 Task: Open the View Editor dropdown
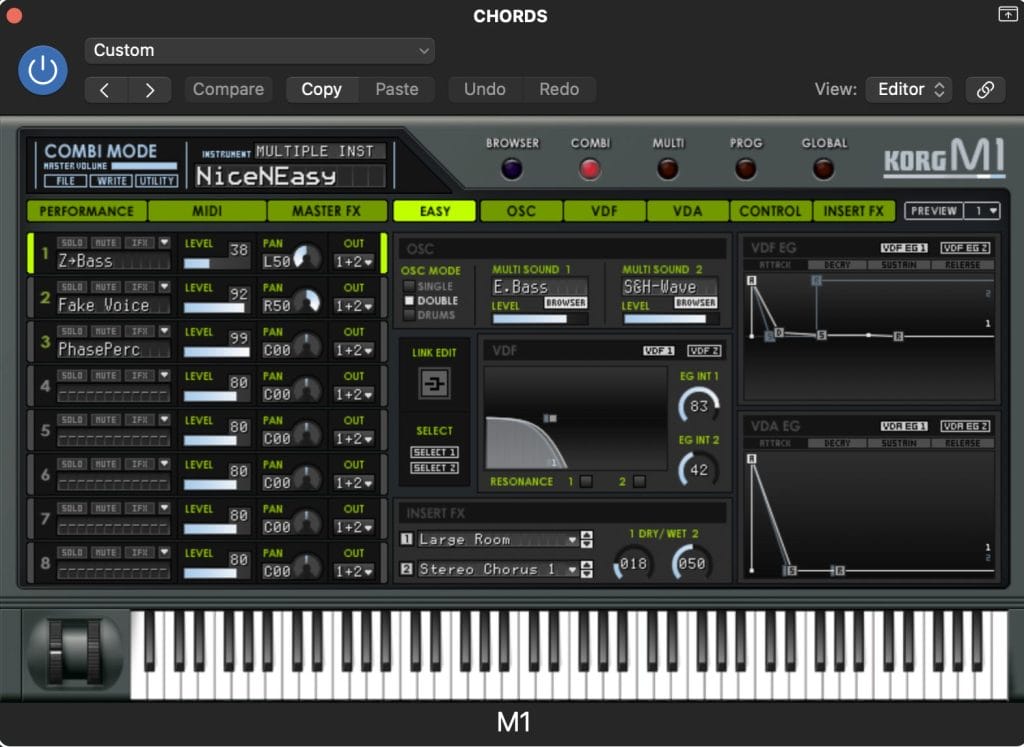[x=908, y=89]
